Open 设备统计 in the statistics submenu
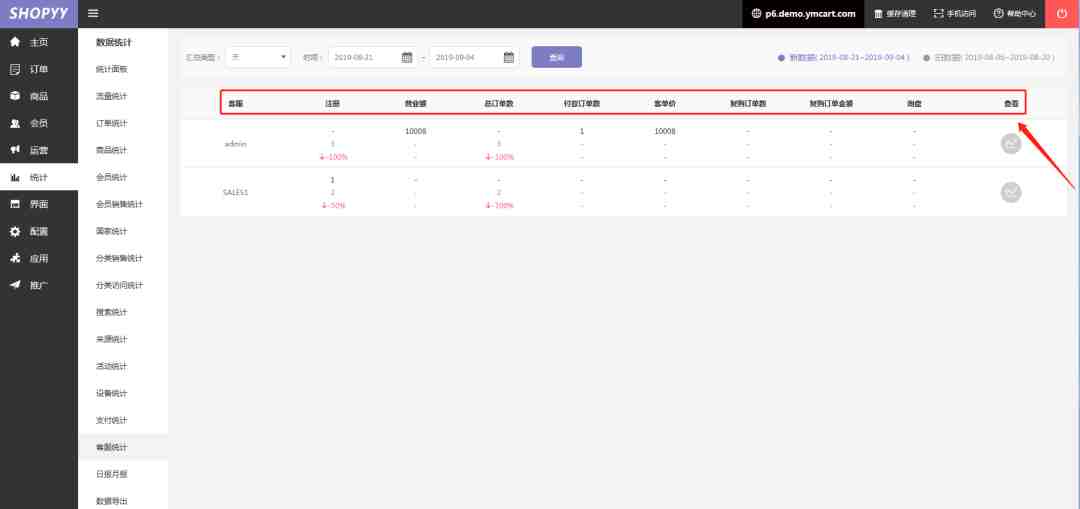This screenshot has height=509, width=1080. [x=112, y=393]
